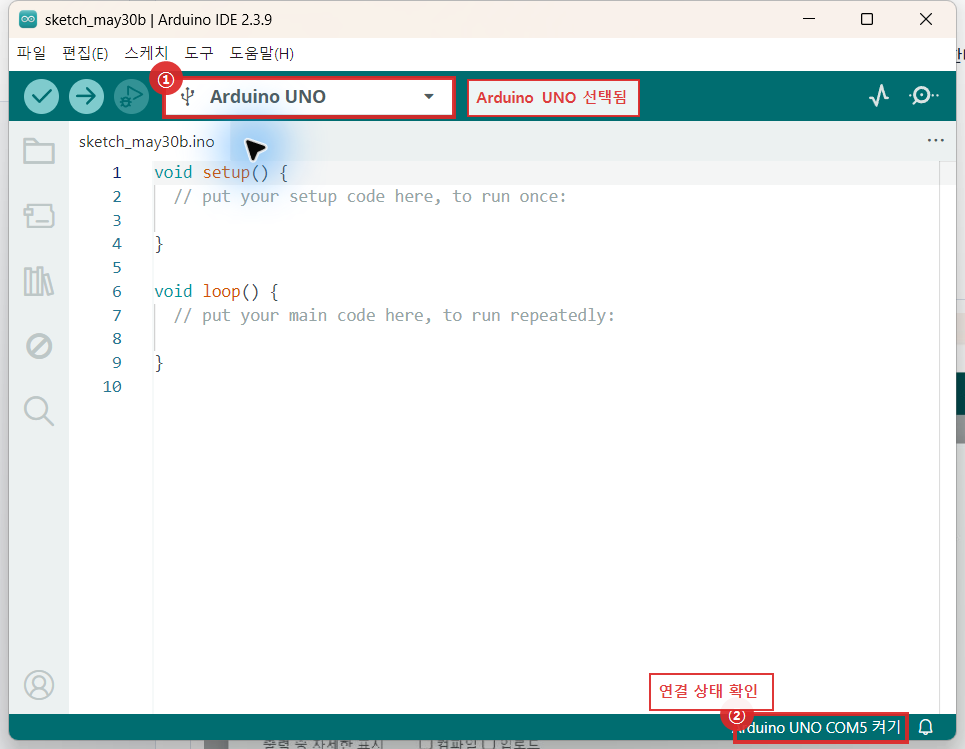The image size is (965, 749).
Task: Open the account profile icon
Action: 39,685
